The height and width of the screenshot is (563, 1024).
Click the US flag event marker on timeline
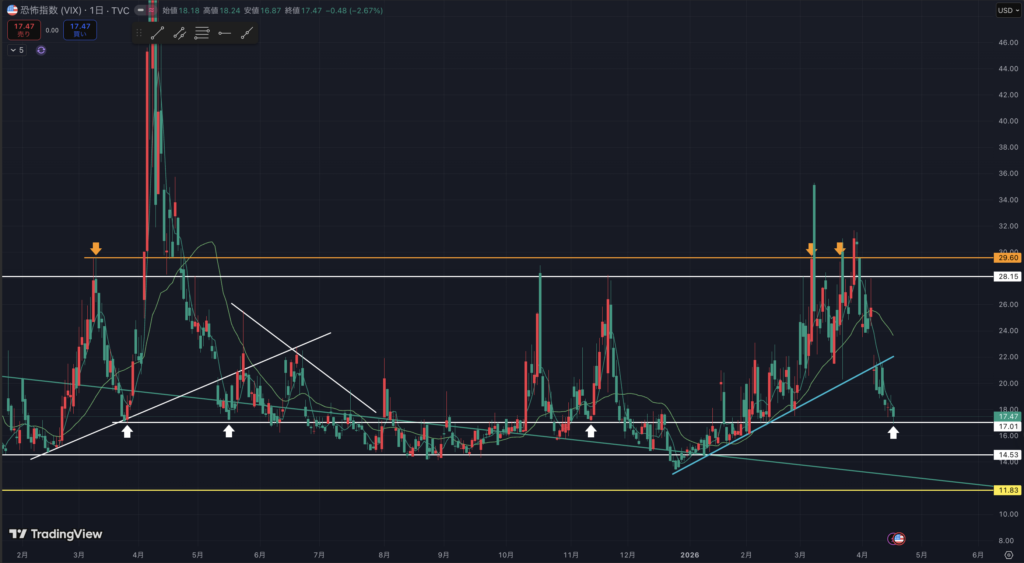(898, 538)
